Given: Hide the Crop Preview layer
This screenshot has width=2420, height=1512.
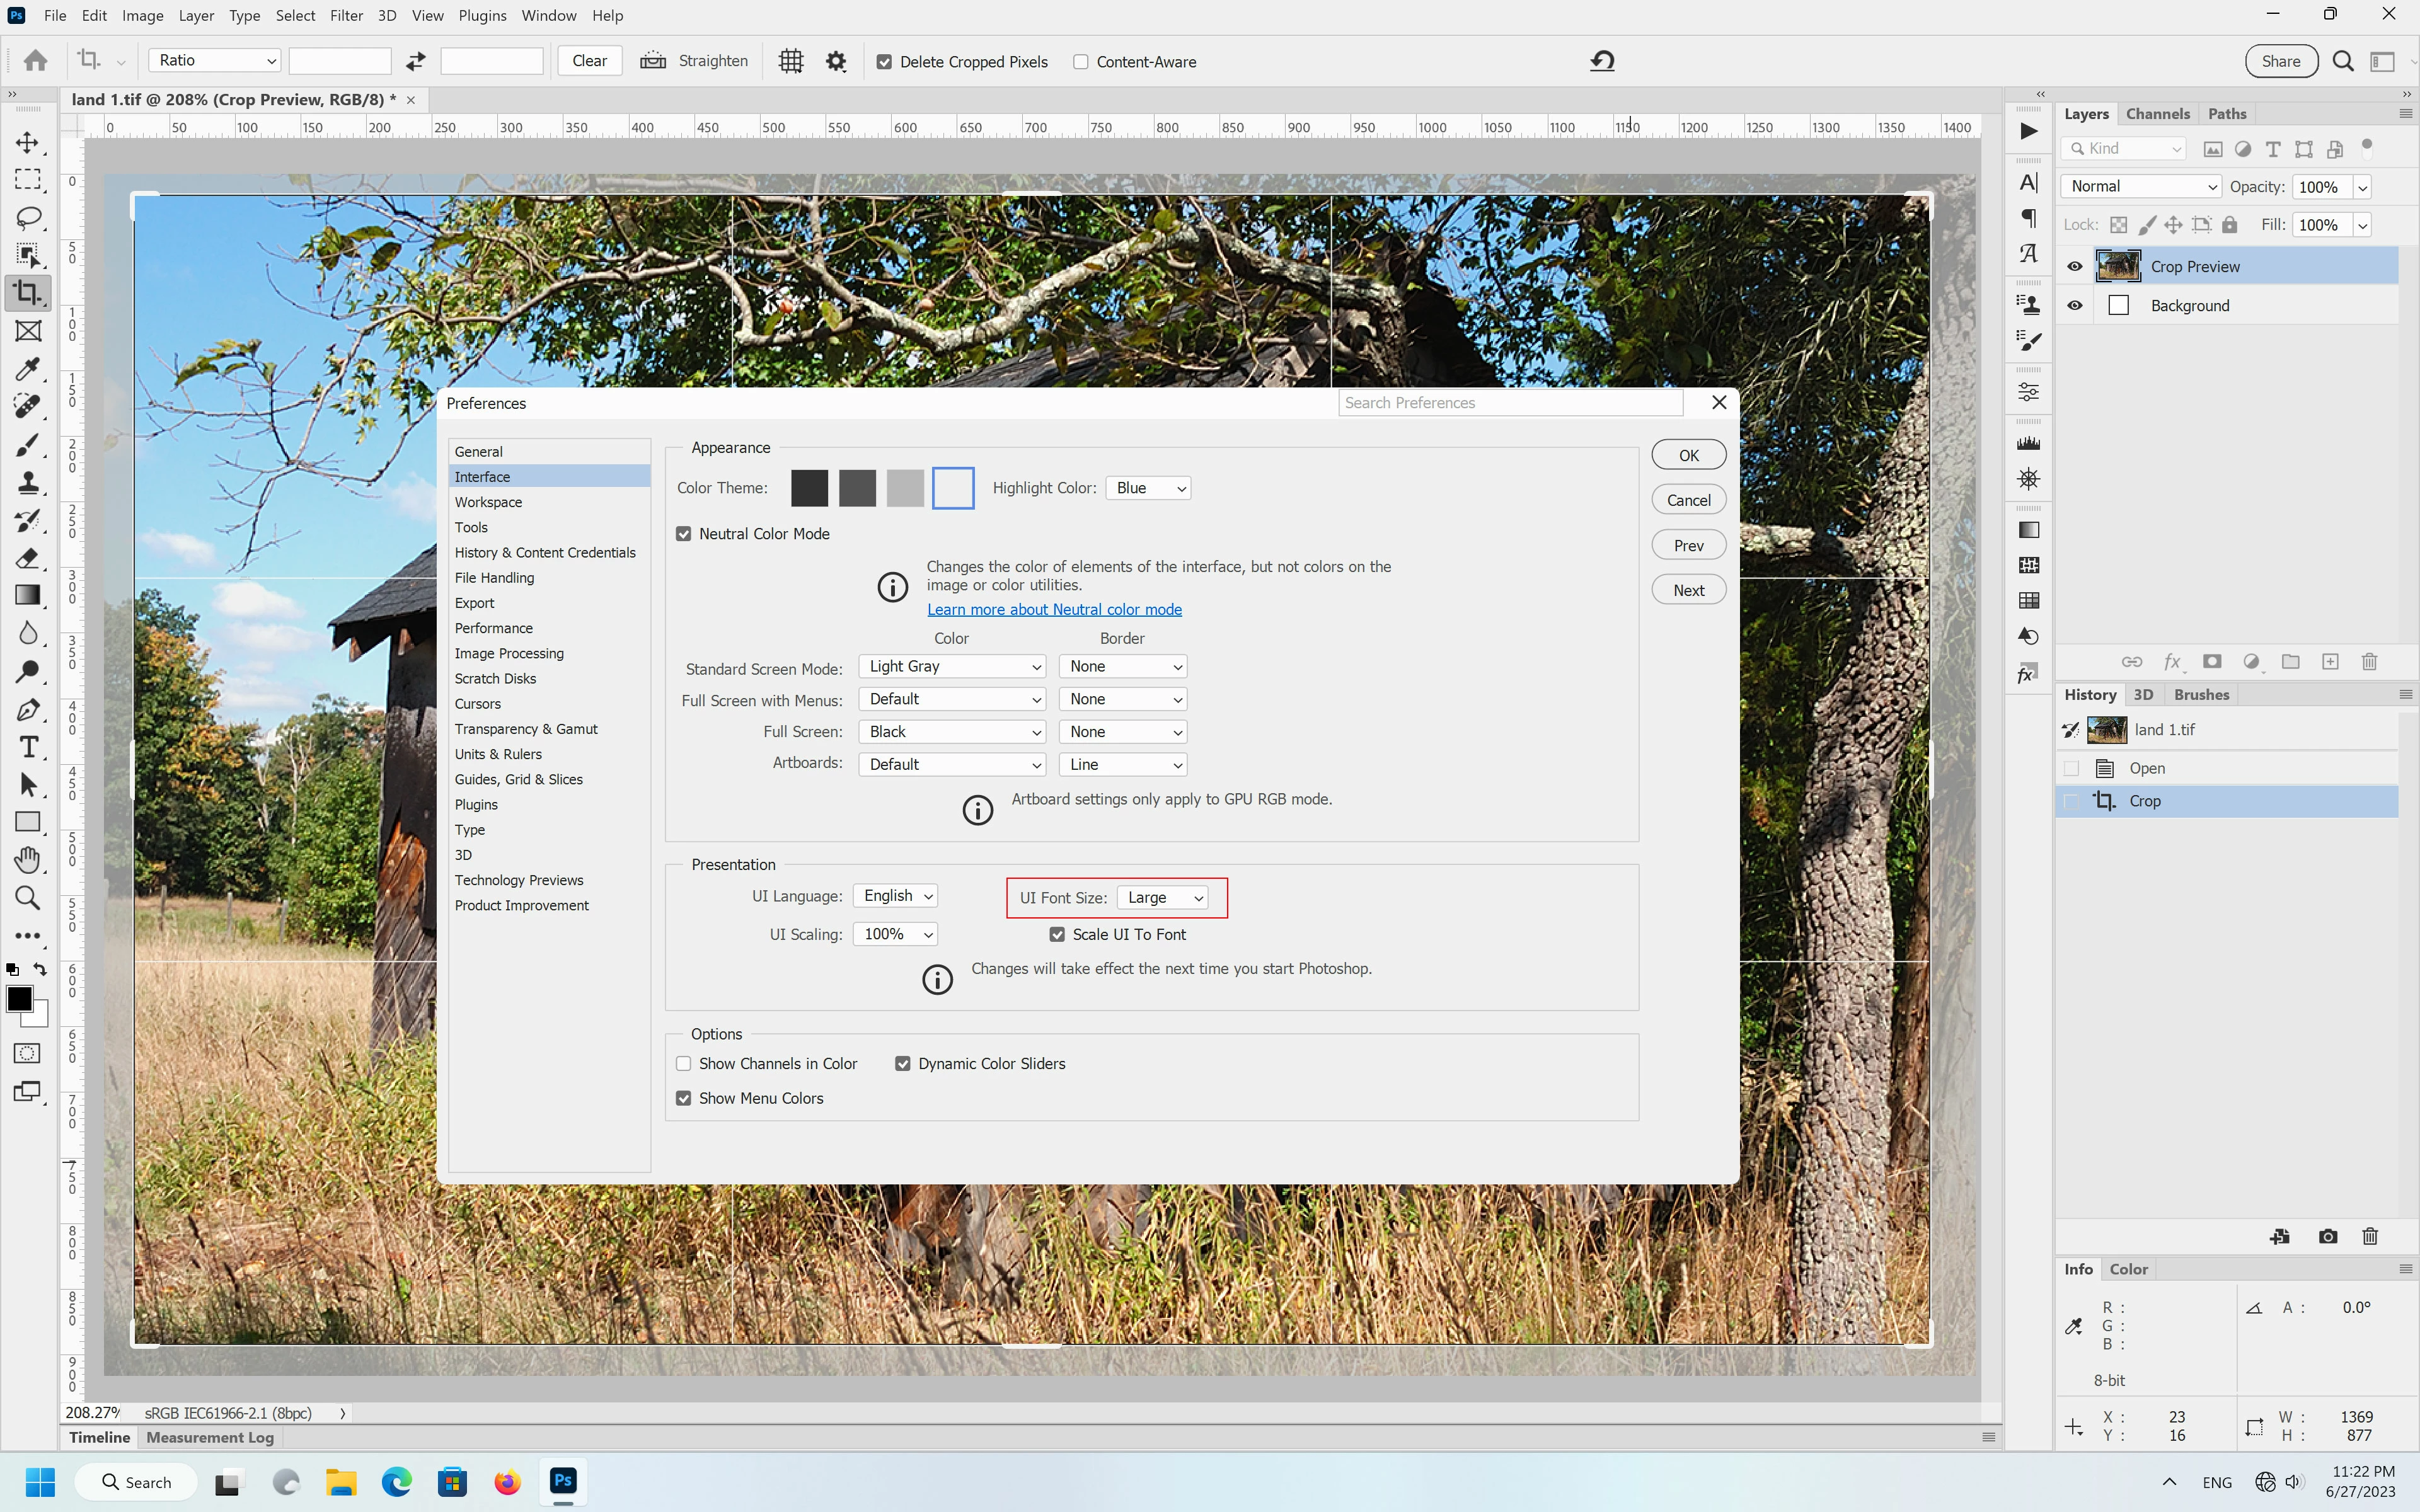Looking at the screenshot, I should [2074, 266].
